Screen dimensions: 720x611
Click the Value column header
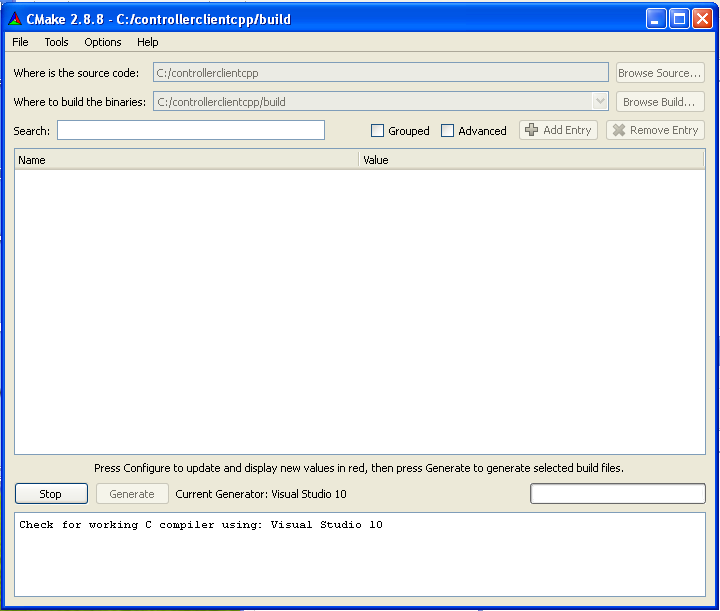pos(531,160)
